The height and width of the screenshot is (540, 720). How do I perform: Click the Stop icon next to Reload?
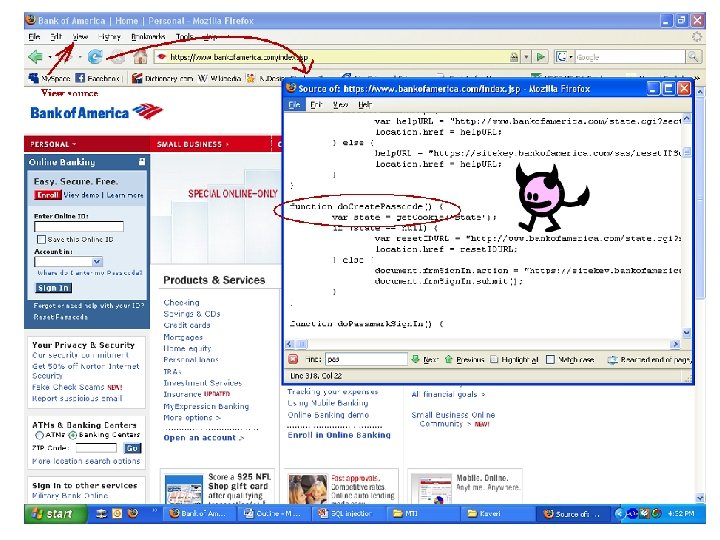[x=118, y=57]
